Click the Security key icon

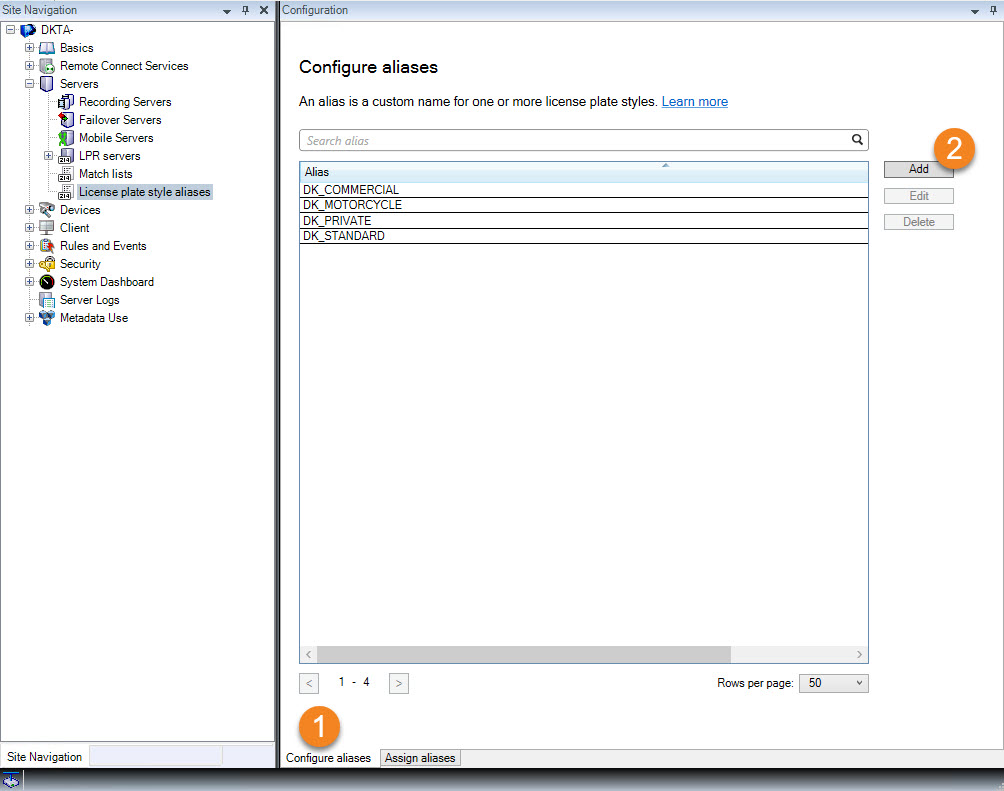[x=46, y=264]
